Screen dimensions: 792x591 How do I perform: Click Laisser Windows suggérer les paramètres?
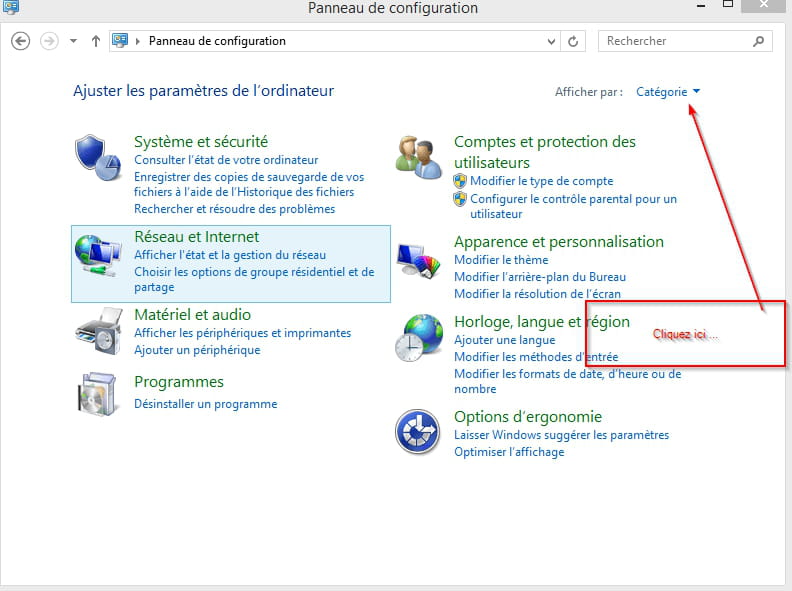[x=561, y=435]
